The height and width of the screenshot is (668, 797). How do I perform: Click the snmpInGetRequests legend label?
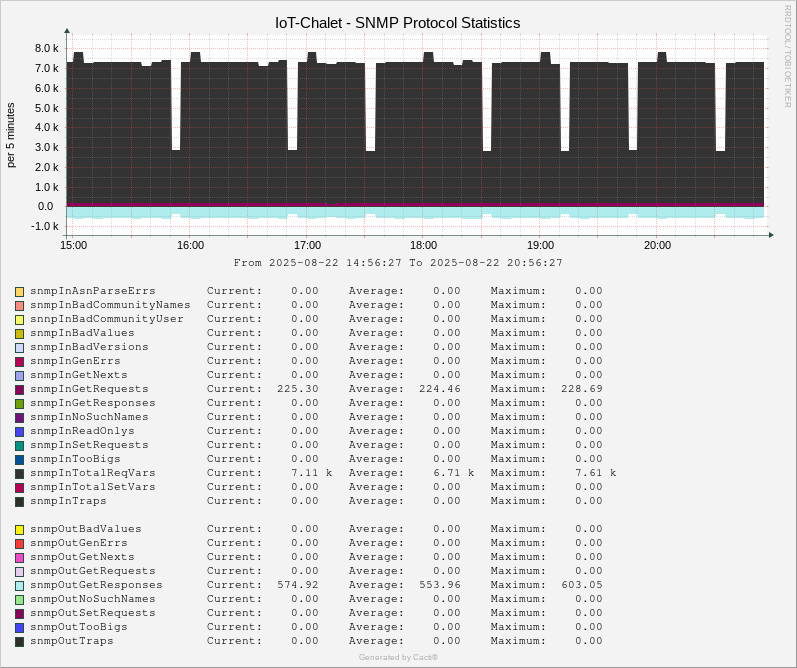pos(89,389)
